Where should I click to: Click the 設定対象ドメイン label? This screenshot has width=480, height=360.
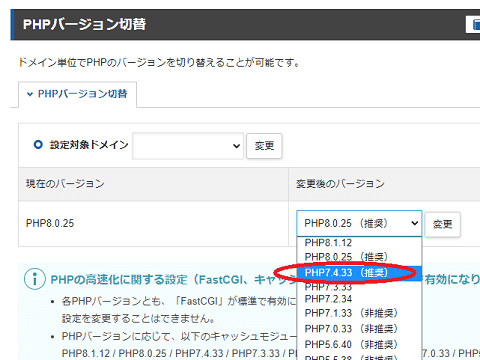click(x=89, y=145)
